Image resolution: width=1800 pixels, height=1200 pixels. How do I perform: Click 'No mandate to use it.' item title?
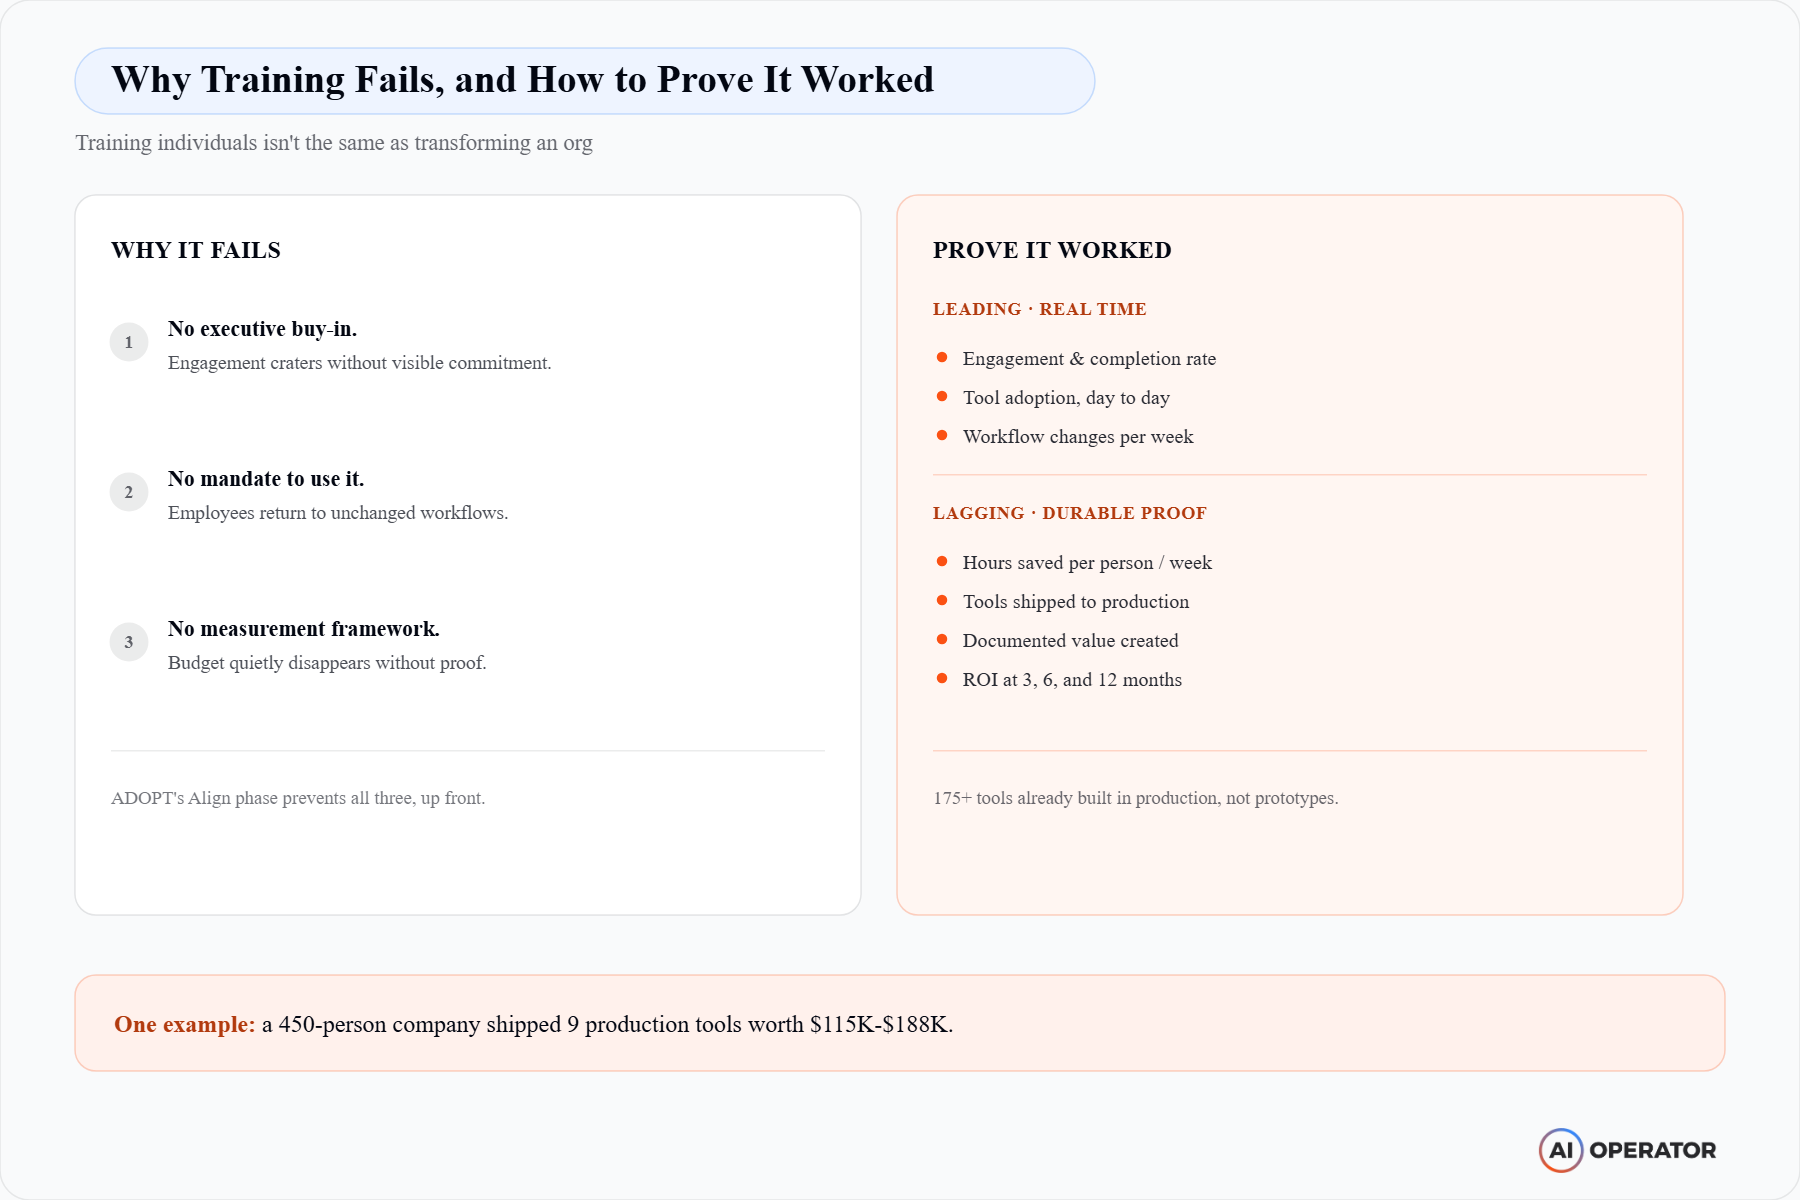pyautogui.click(x=266, y=479)
